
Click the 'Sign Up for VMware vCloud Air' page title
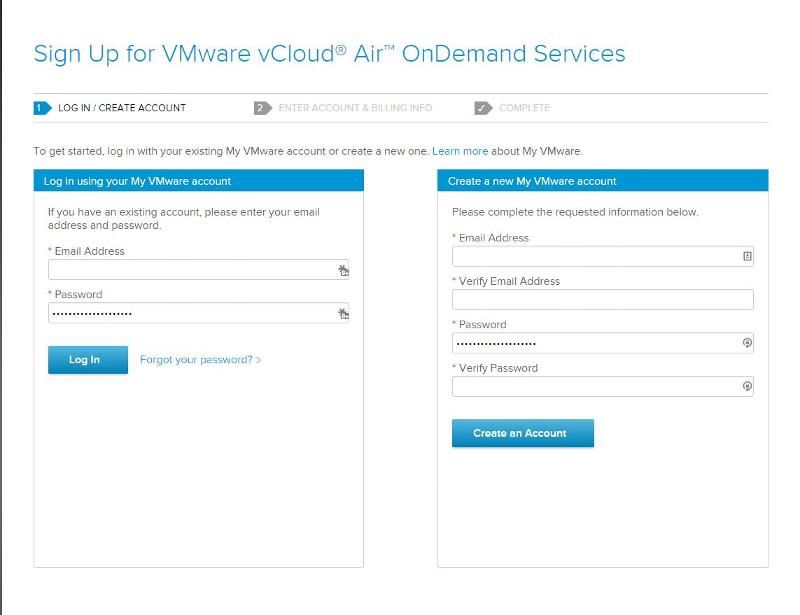pos(329,54)
